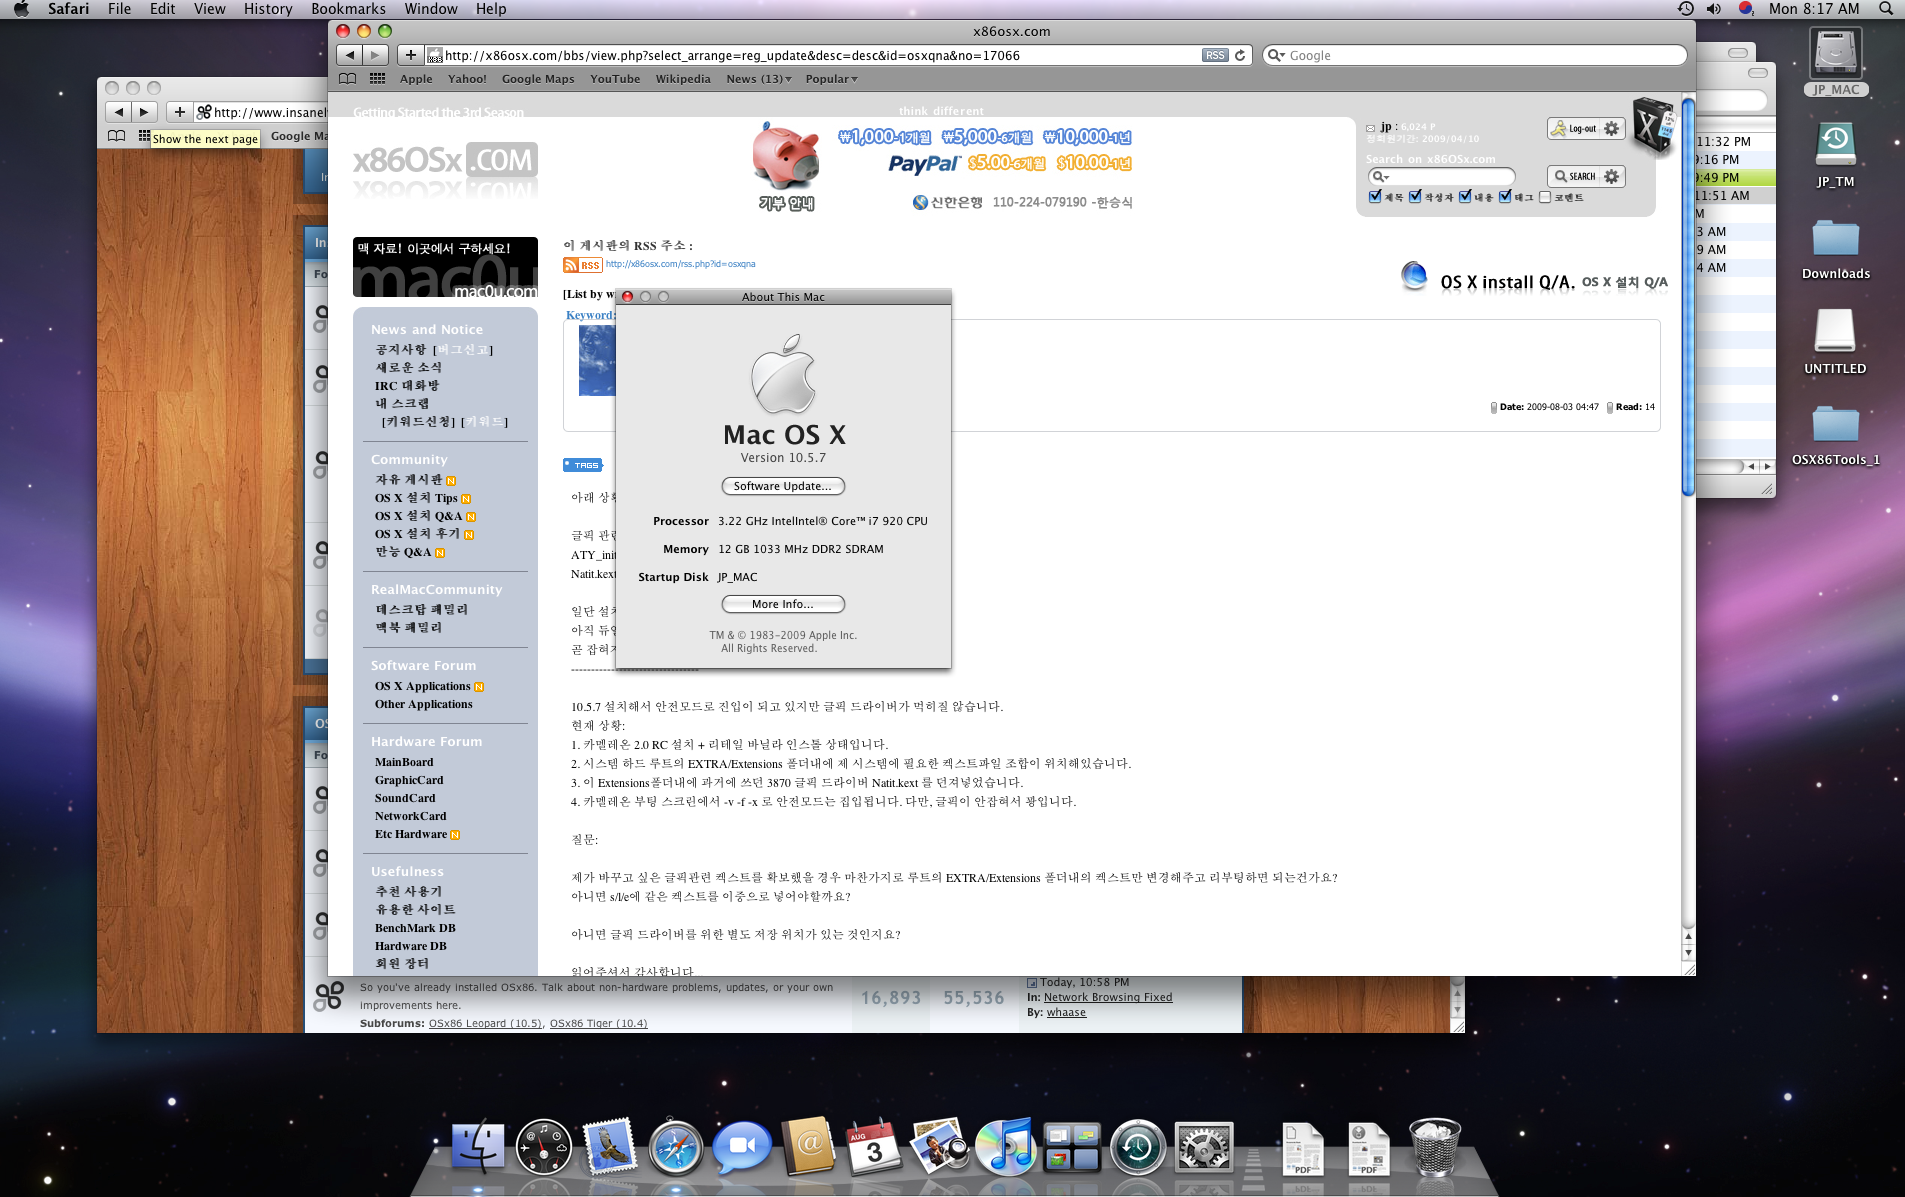The image size is (1905, 1197).
Task: Open Spotlight search in menu bar
Action: [x=1886, y=9]
